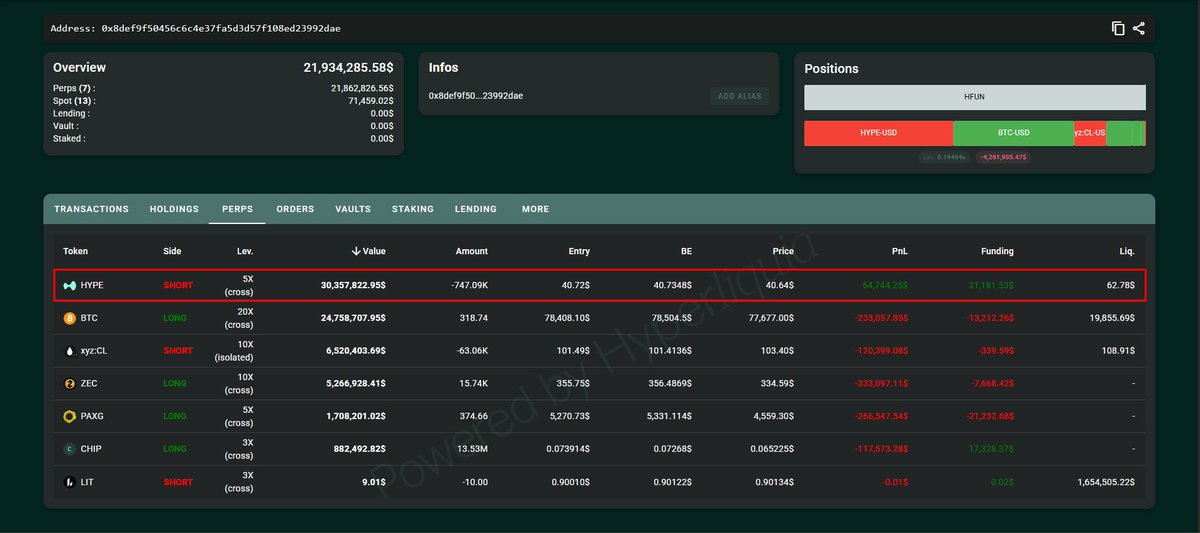Click the HYPE amount -747.09K
Image resolution: width=1200 pixels, height=533 pixels.
pos(469,285)
